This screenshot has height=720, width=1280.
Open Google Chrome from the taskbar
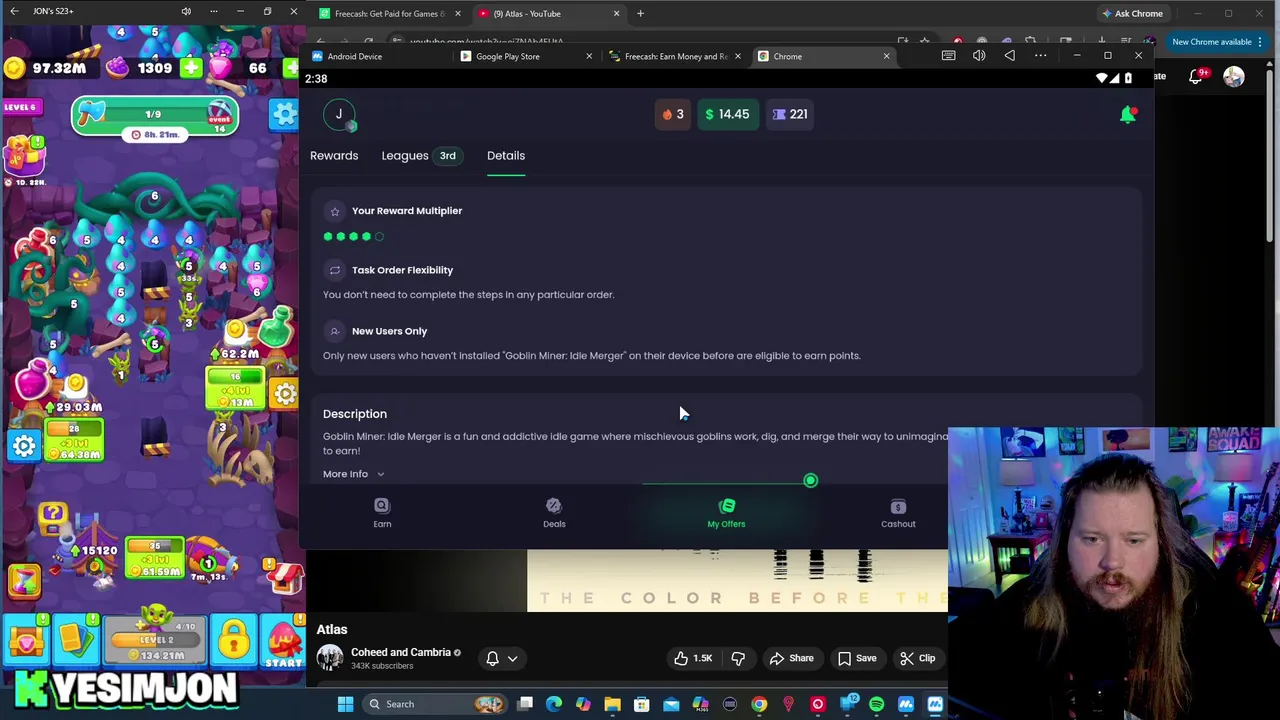(759, 704)
